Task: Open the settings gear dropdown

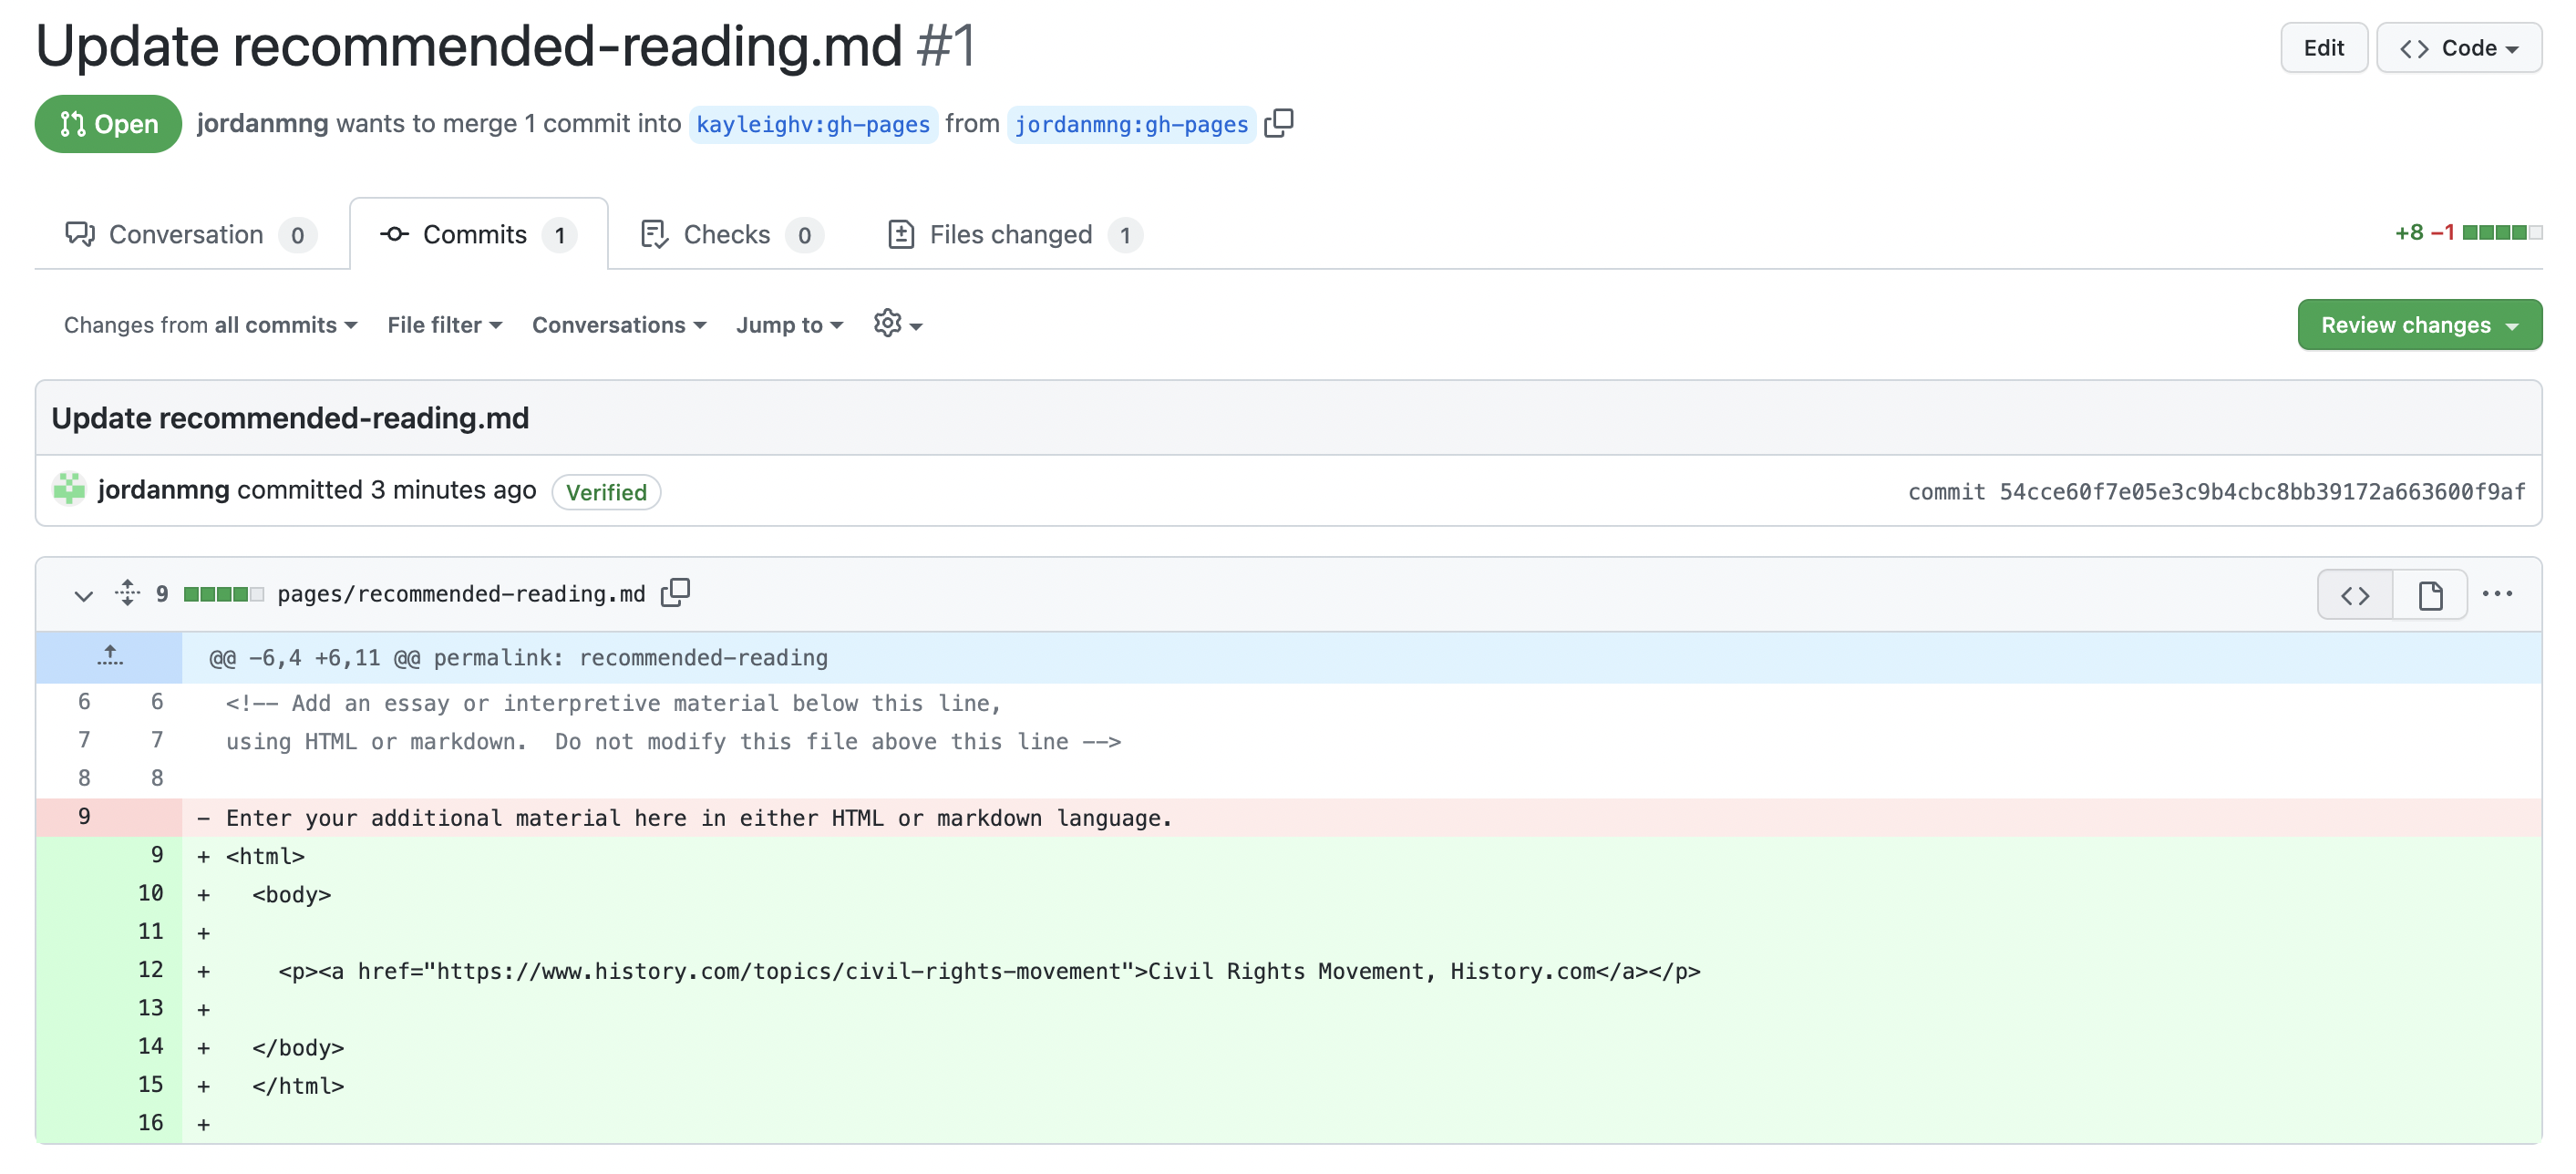Action: click(893, 324)
